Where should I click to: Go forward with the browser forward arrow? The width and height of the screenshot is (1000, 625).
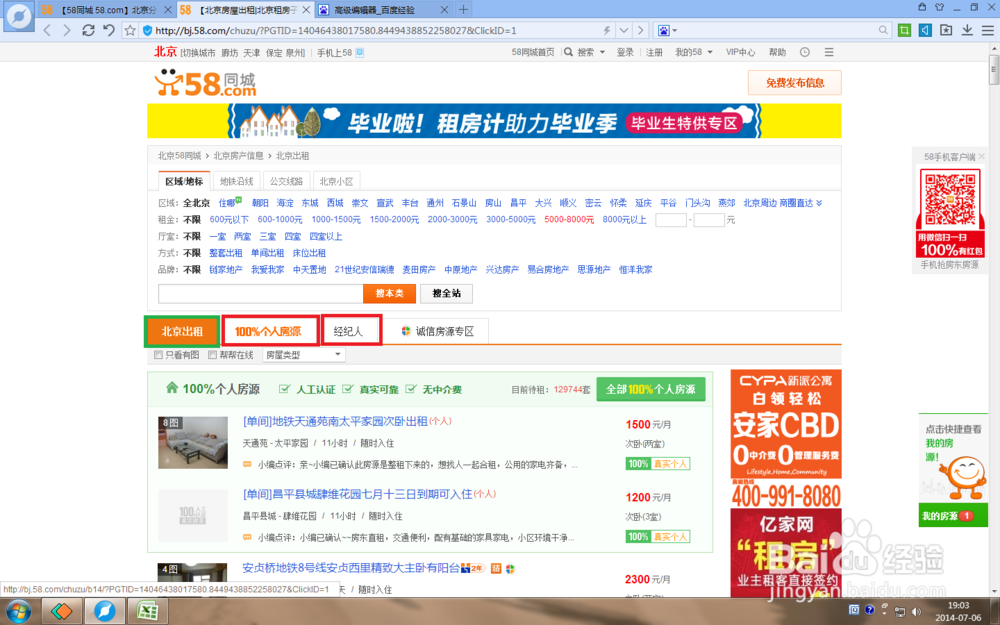click(66, 30)
